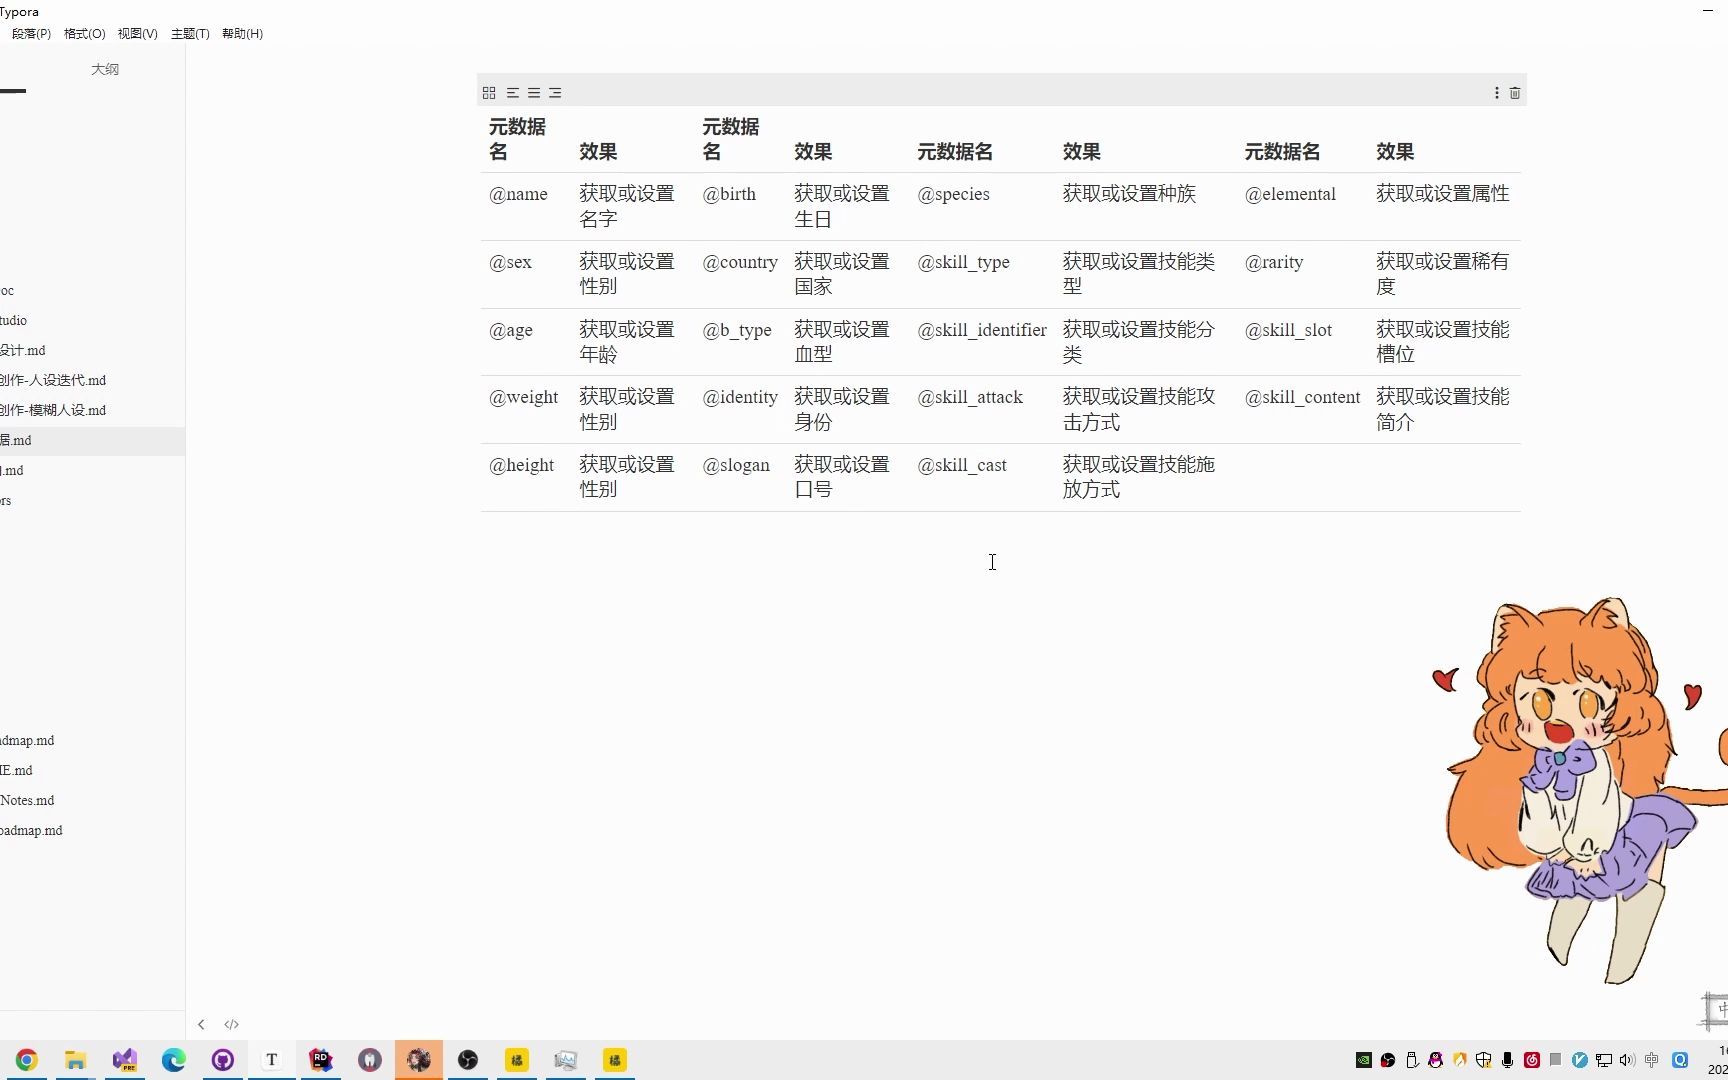
Task: Switch to source code mode
Action: [x=231, y=1024]
